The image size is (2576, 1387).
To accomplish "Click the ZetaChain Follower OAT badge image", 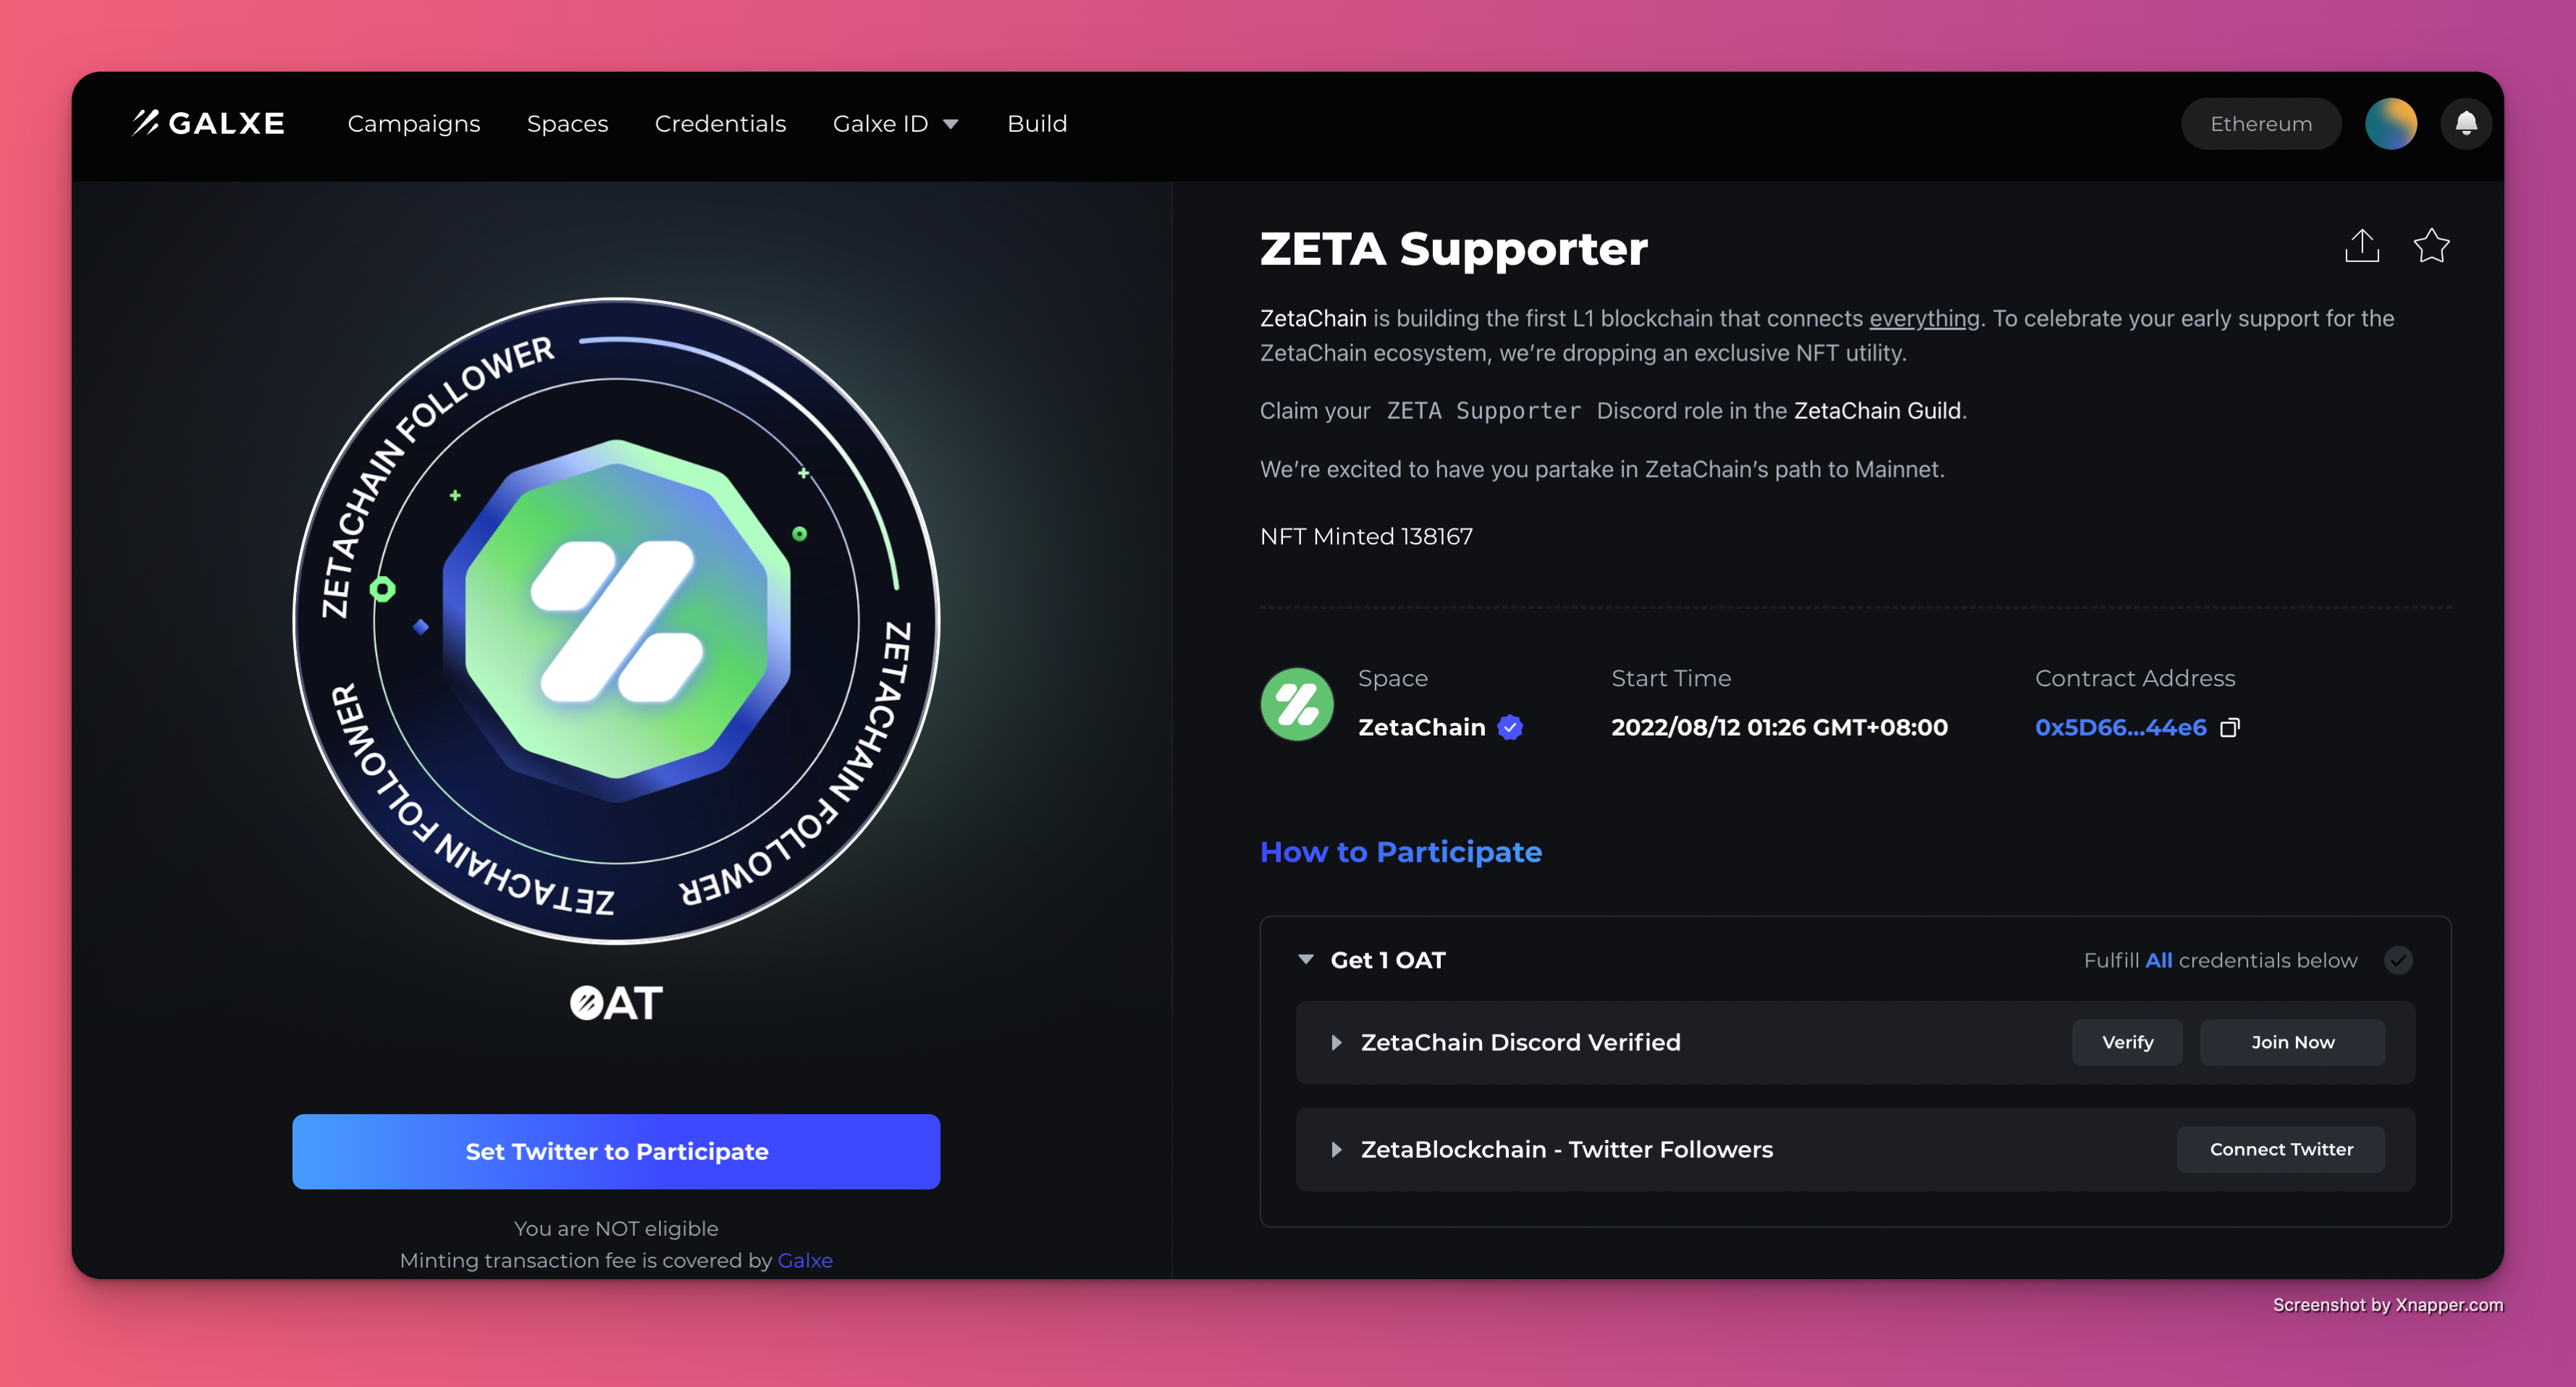I will [616, 621].
